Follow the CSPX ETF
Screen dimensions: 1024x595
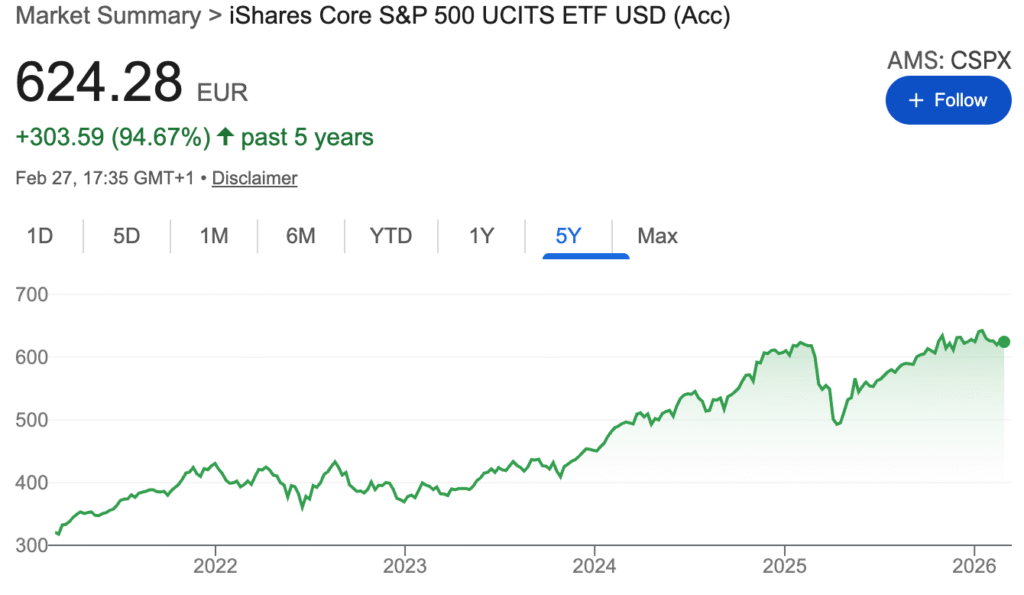point(948,100)
